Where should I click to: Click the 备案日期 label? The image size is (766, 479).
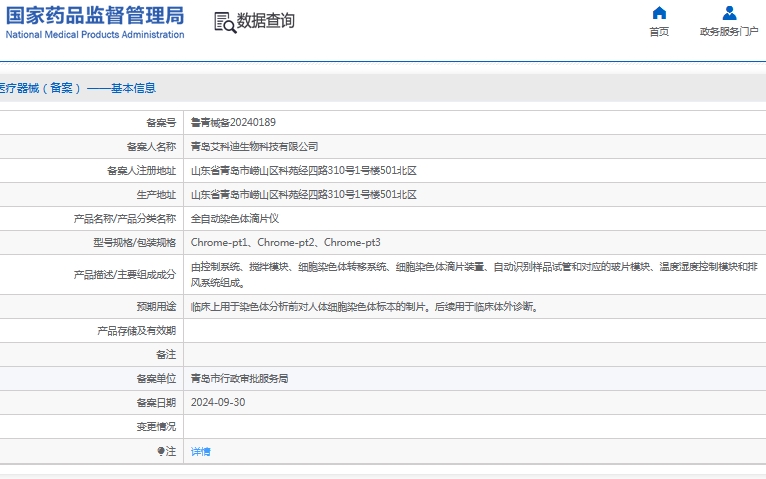click(x=156, y=402)
